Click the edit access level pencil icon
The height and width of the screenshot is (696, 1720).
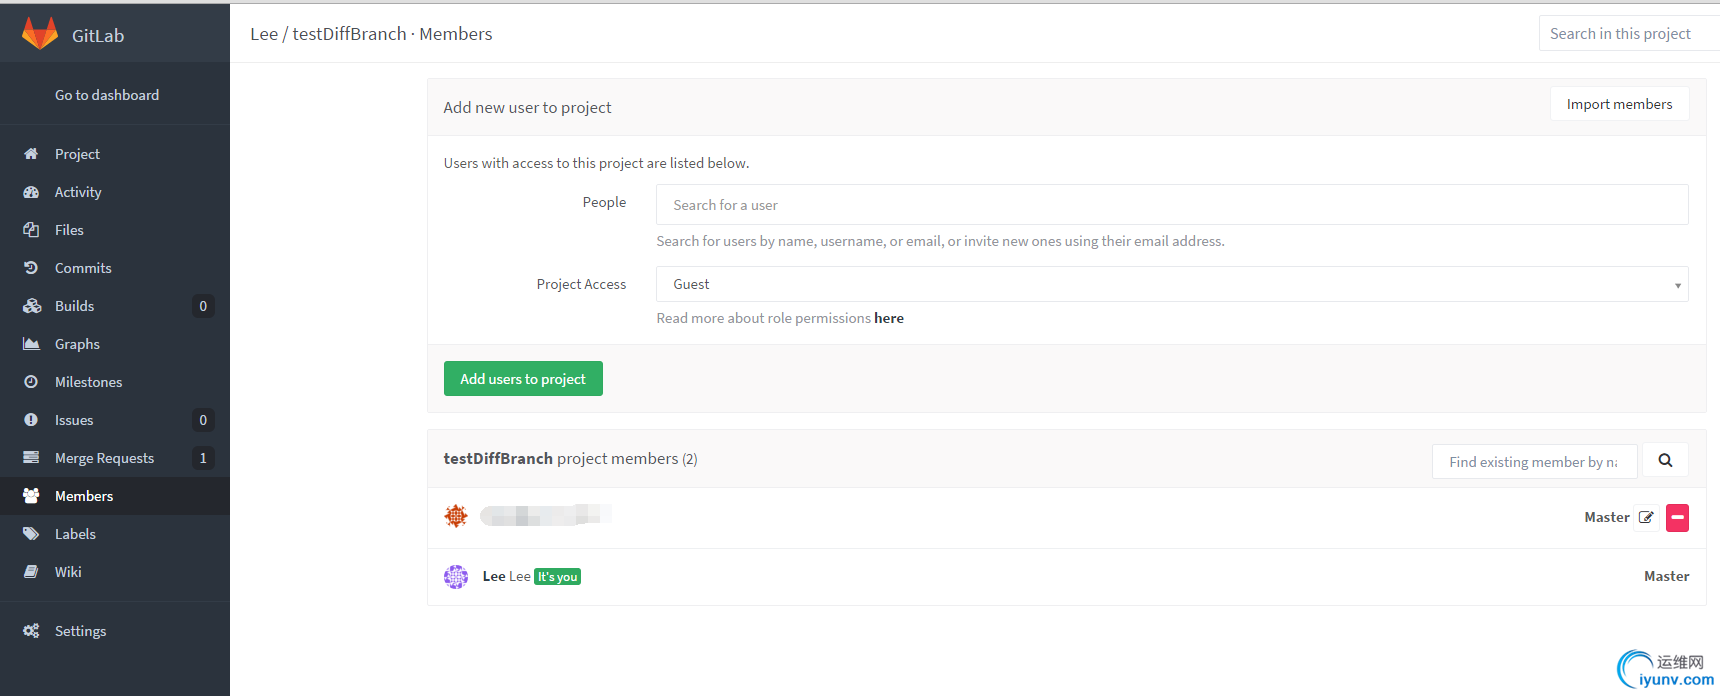(x=1646, y=517)
